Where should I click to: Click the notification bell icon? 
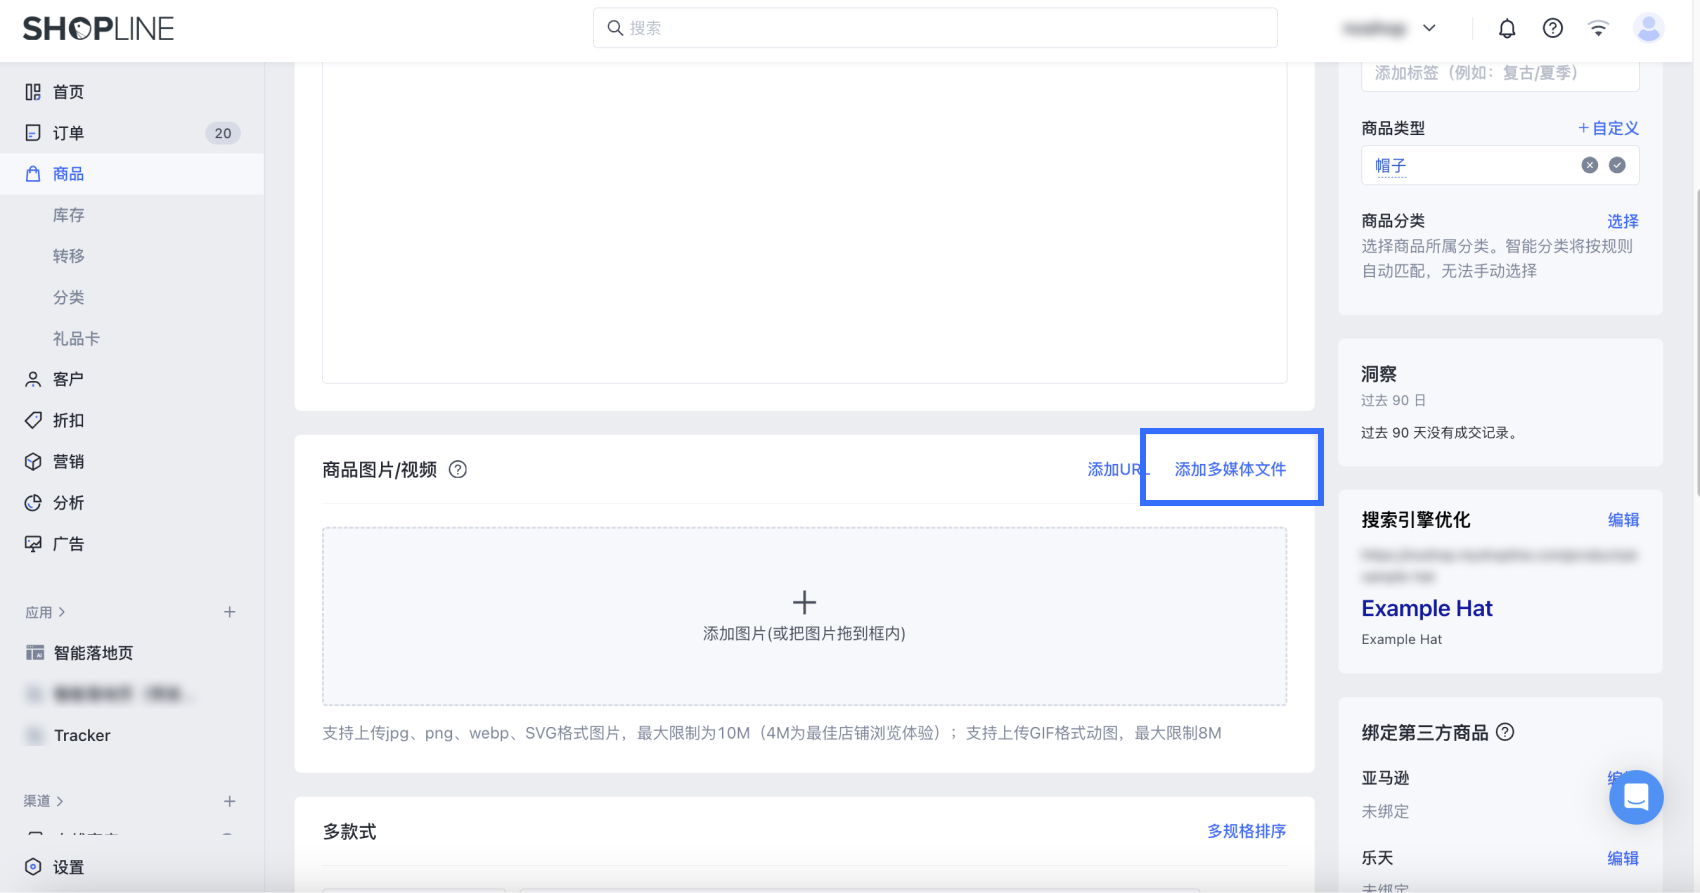pos(1507,29)
